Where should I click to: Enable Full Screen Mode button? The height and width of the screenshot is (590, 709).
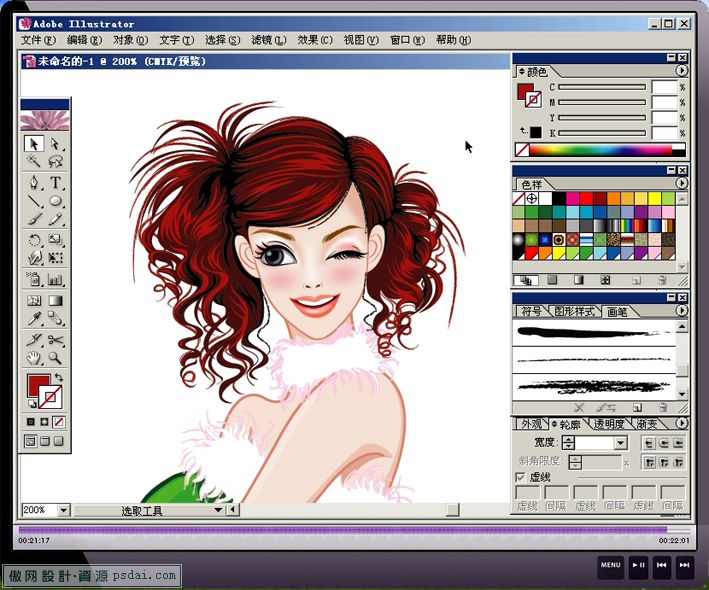click(58, 441)
